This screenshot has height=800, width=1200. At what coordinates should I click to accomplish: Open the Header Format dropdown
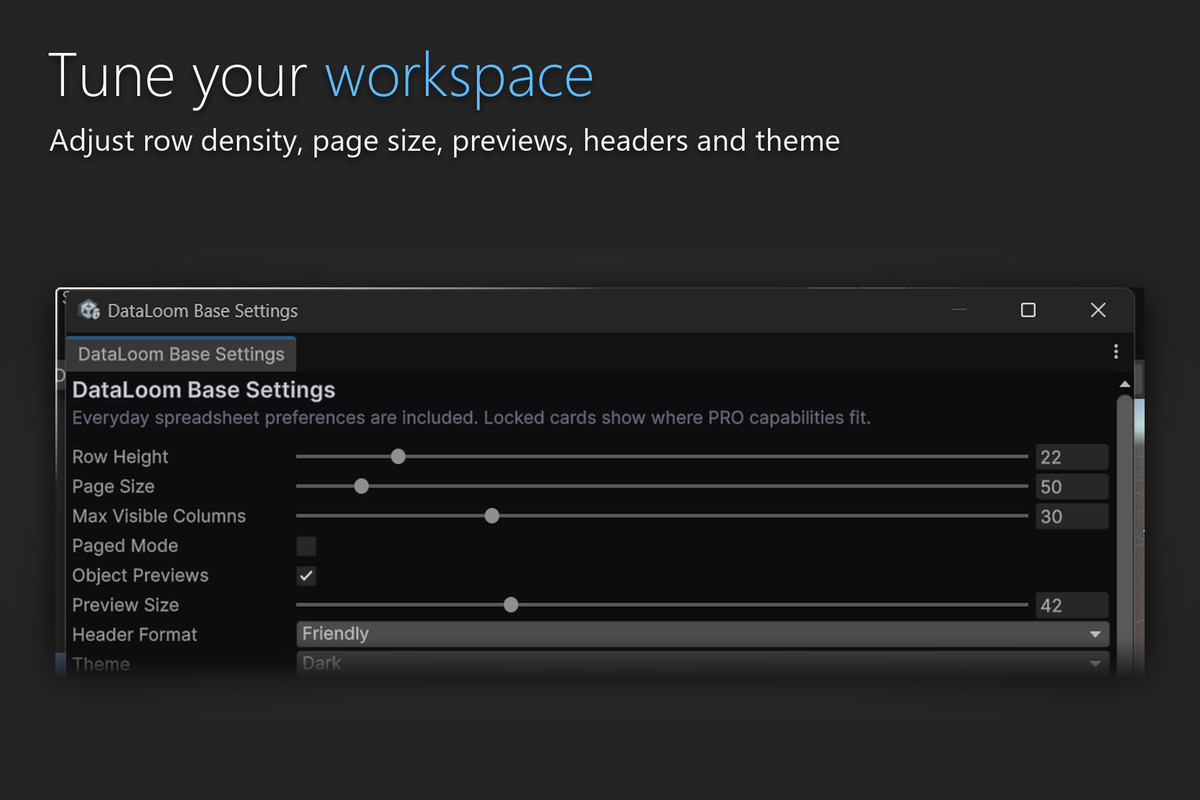pos(703,634)
